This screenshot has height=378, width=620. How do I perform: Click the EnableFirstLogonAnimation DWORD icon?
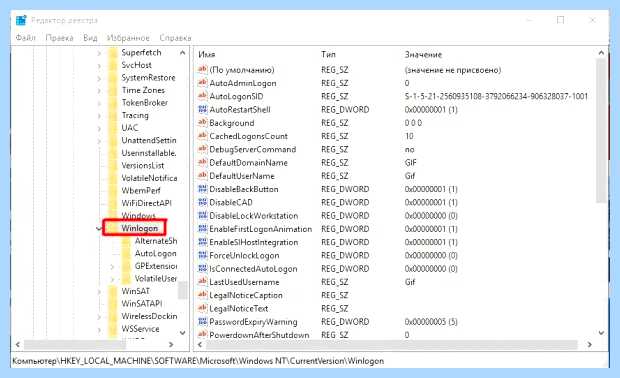tap(202, 229)
